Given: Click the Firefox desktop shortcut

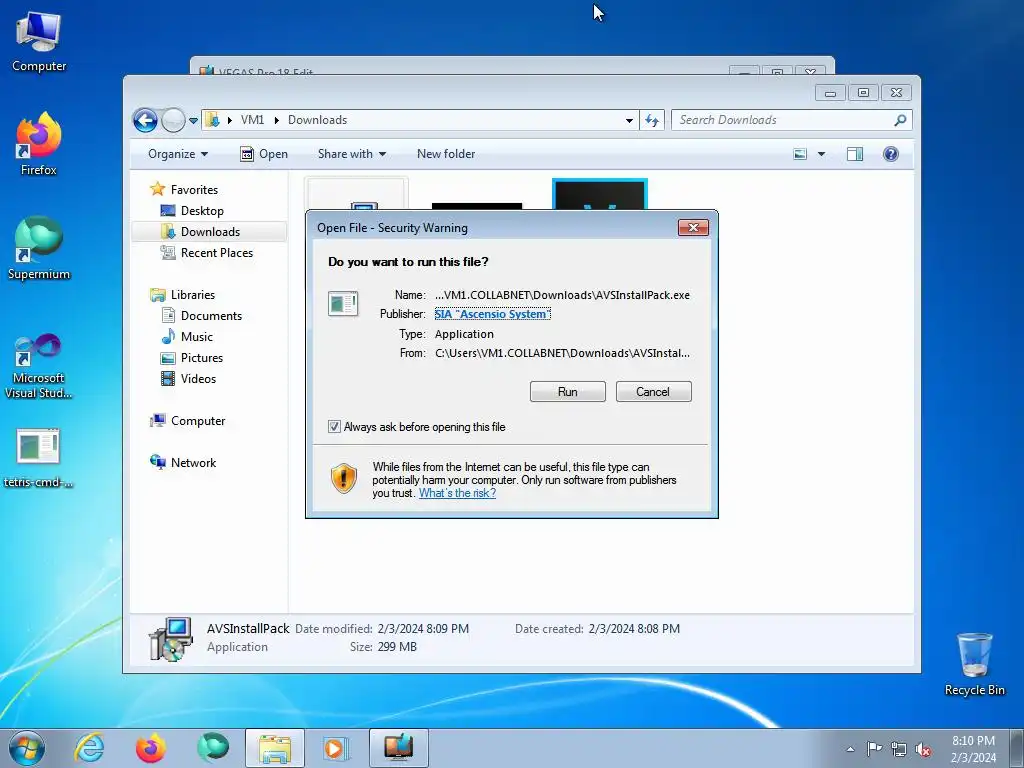Looking at the screenshot, I should point(39,144).
